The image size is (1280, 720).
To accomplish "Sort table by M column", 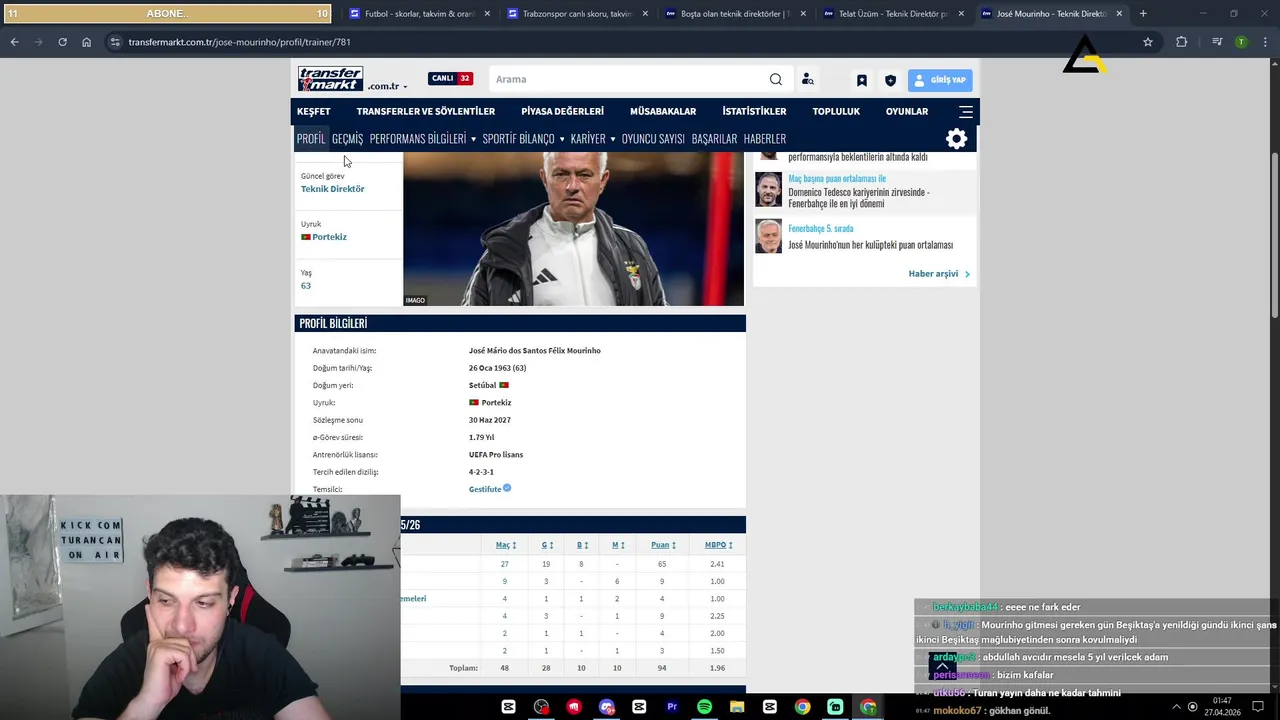I will [618, 545].
